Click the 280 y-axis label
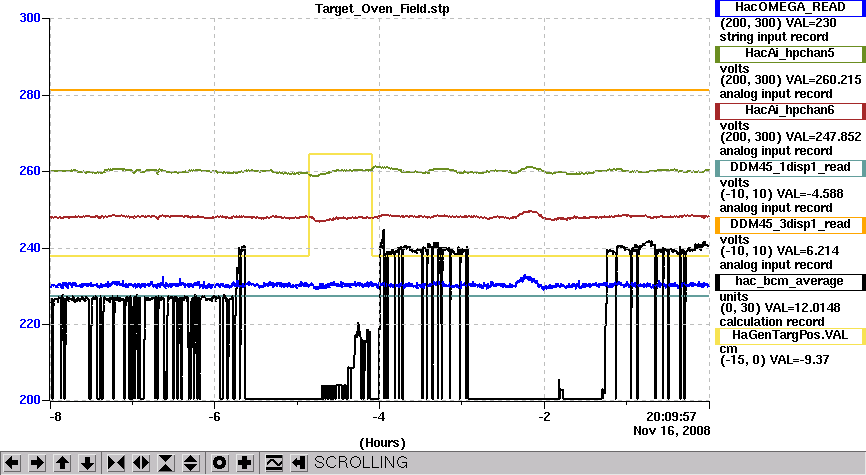This screenshot has height=475, width=866. (x=30, y=94)
